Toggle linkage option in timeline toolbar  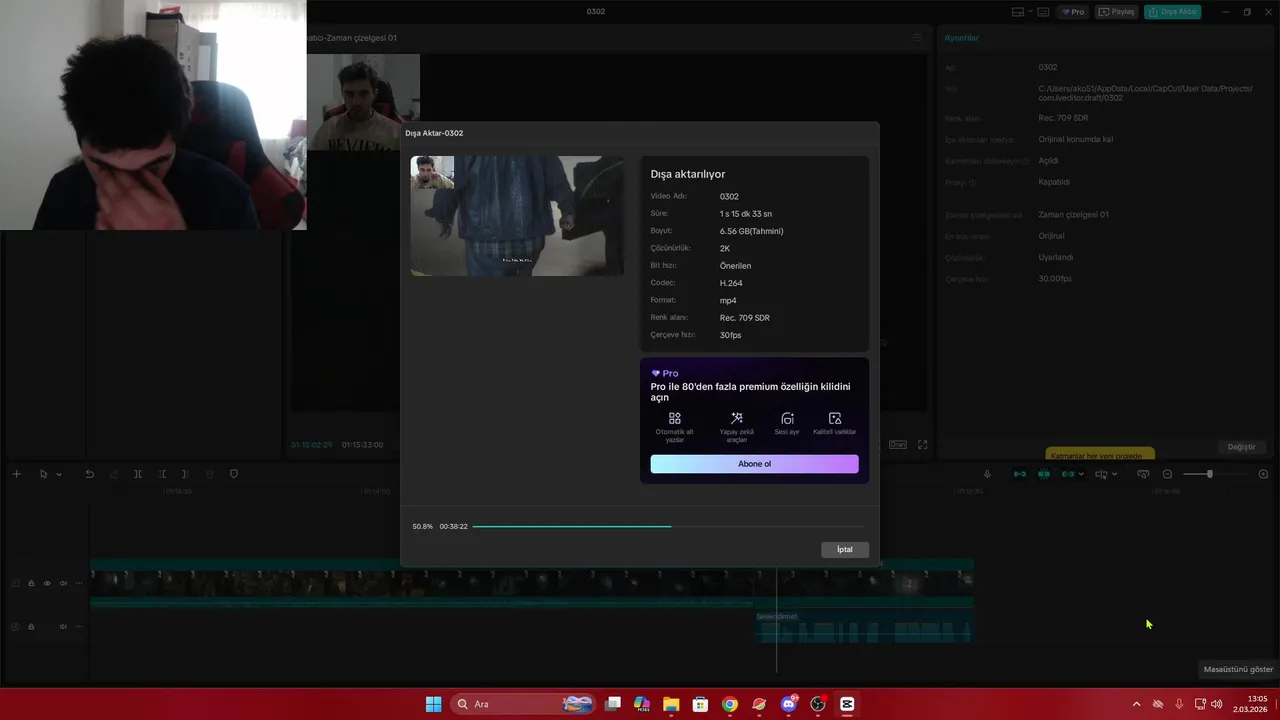point(1068,474)
